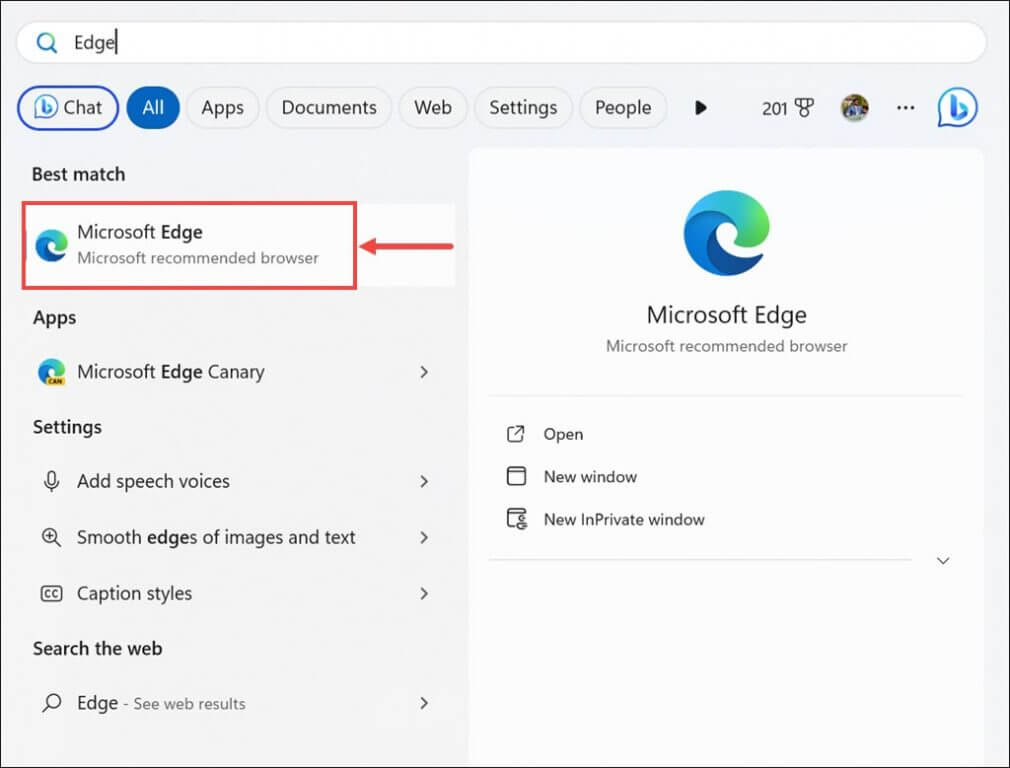The height and width of the screenshot is (768, 1010).
Task: Click the New window icon
Action: tap(516, 477)
